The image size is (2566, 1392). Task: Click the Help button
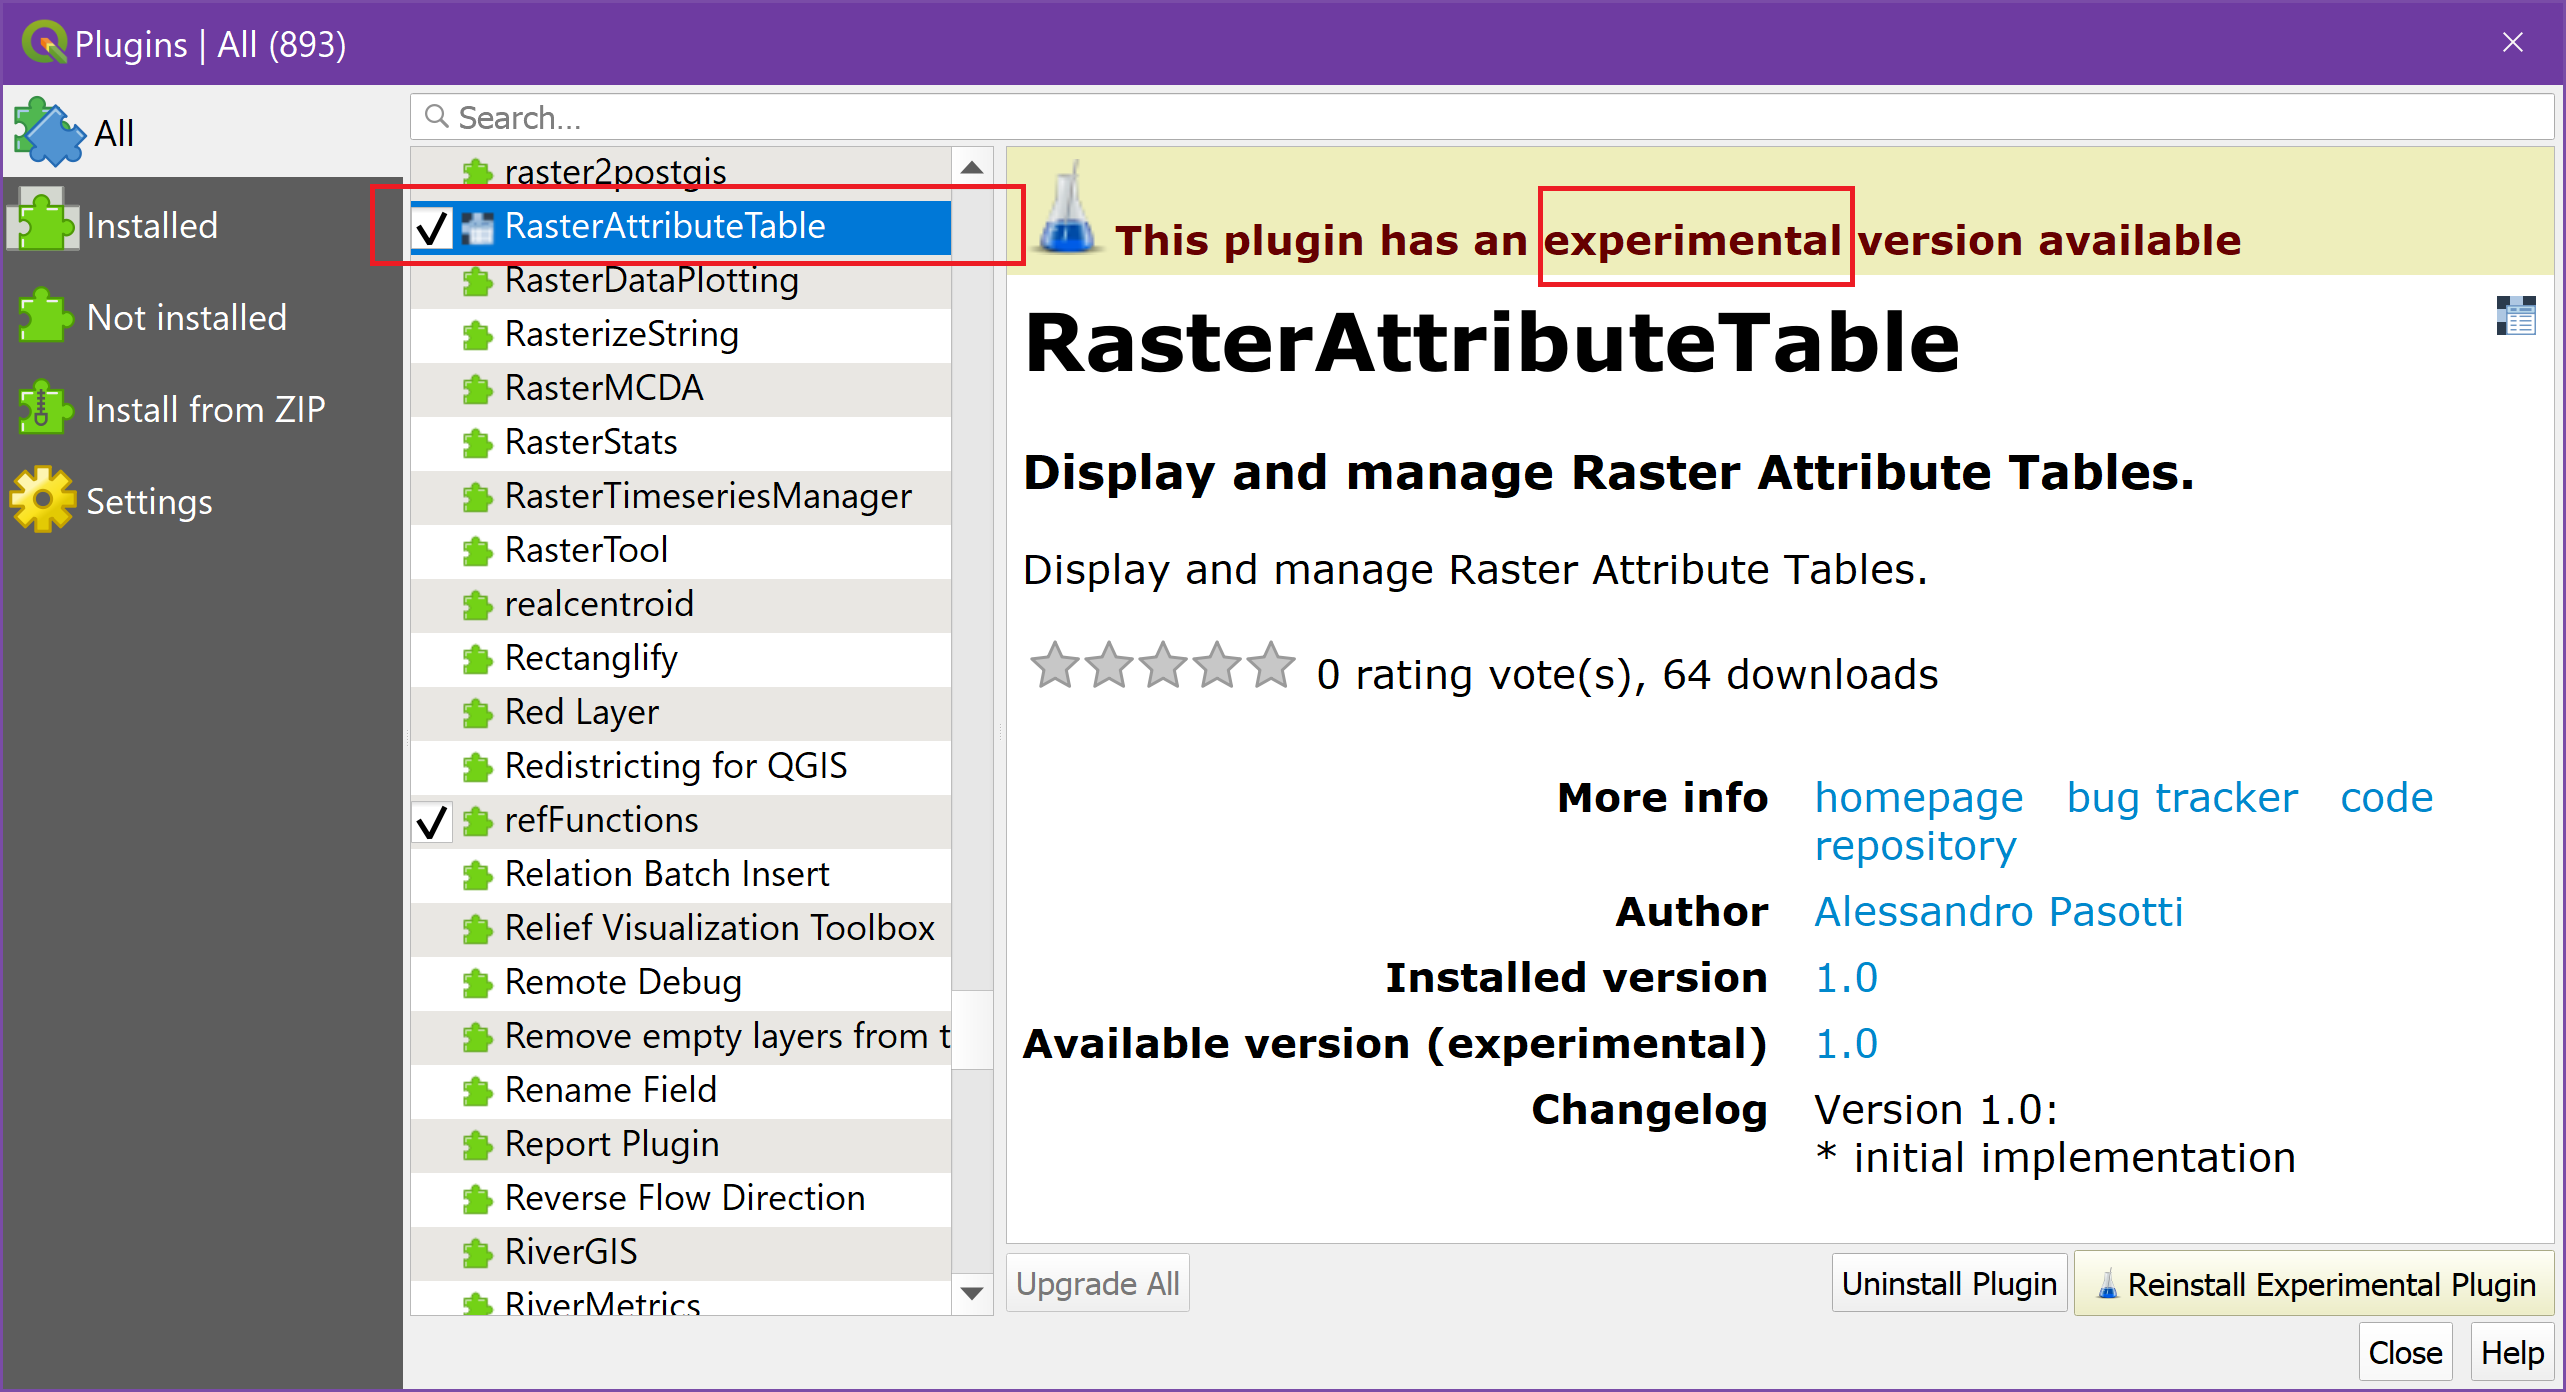(x=2512, y=1352)
